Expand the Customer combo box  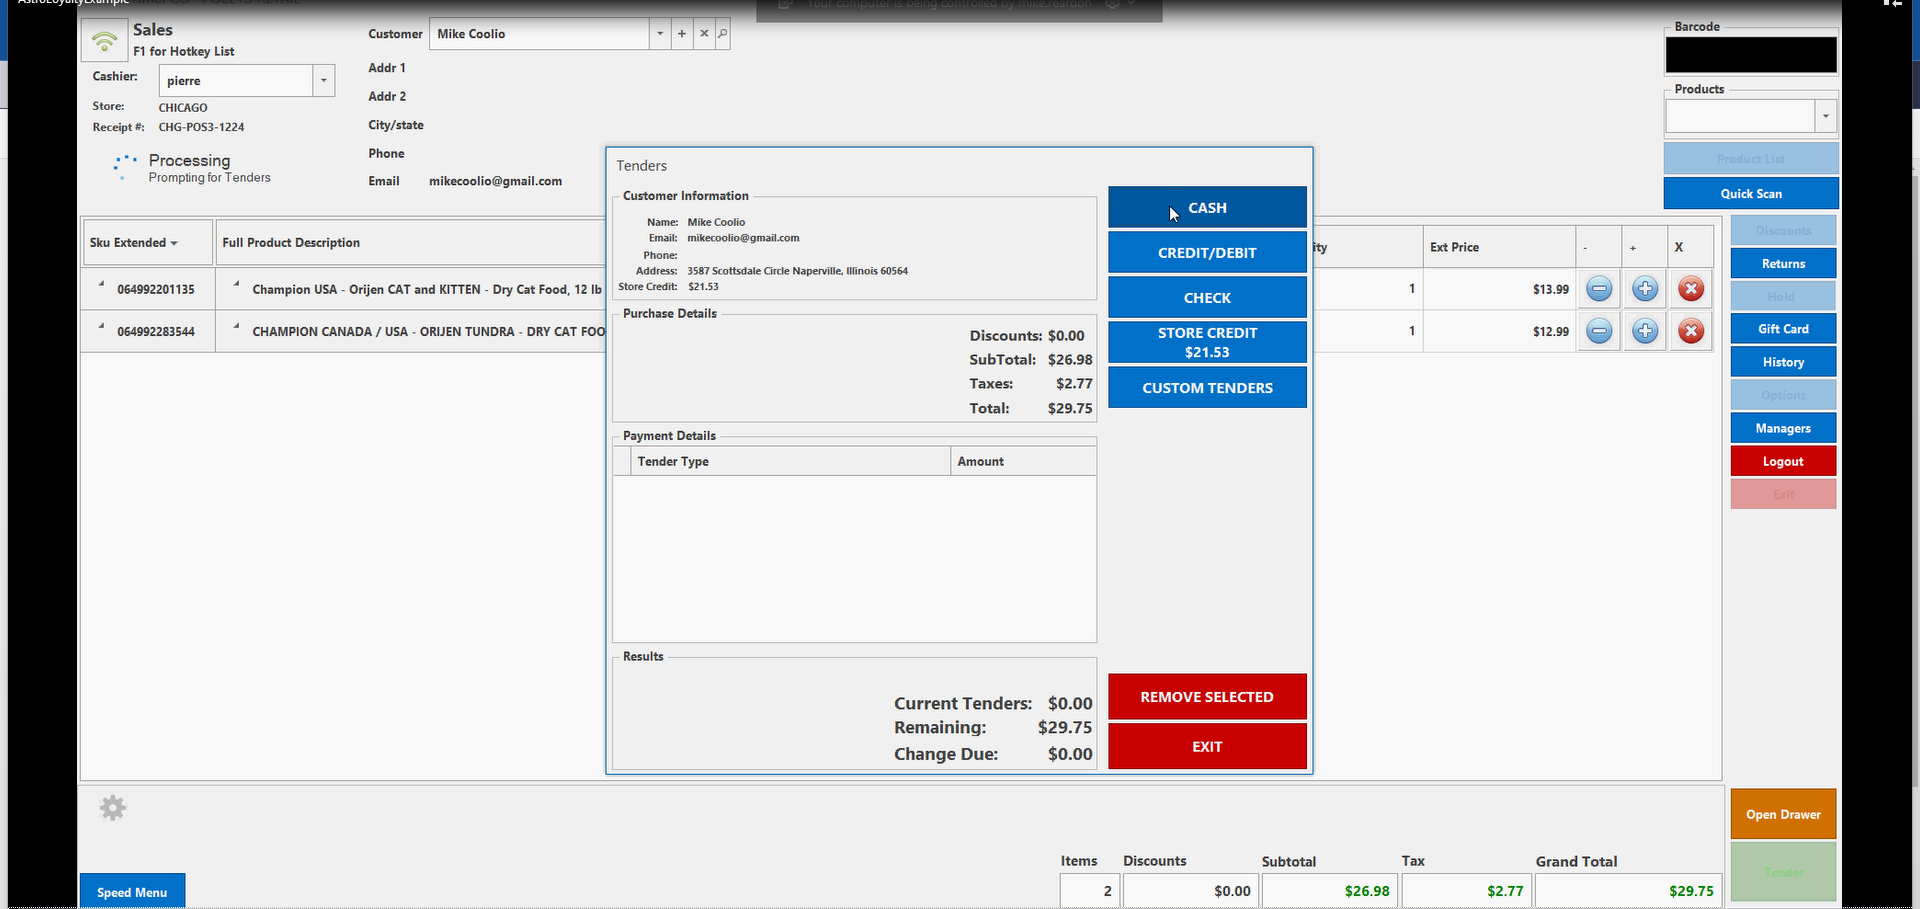point(660,34)
